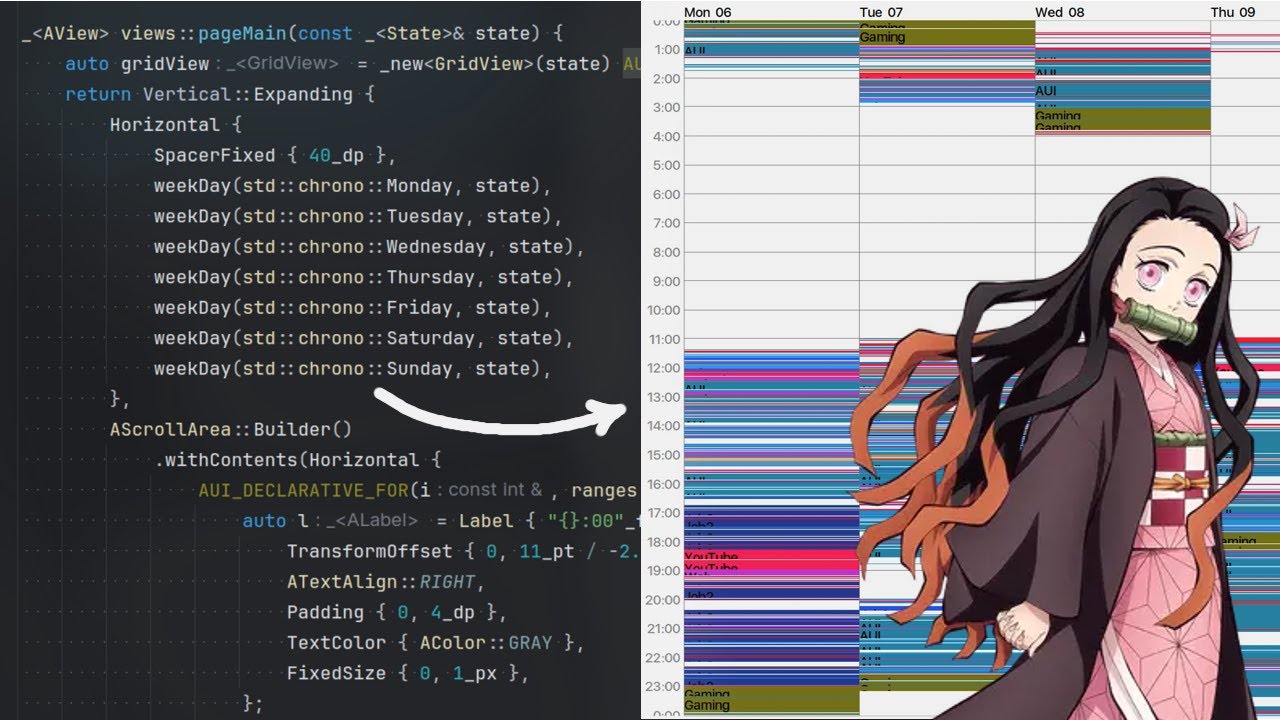Click the 8:00 time label

(x=667, y=253)
